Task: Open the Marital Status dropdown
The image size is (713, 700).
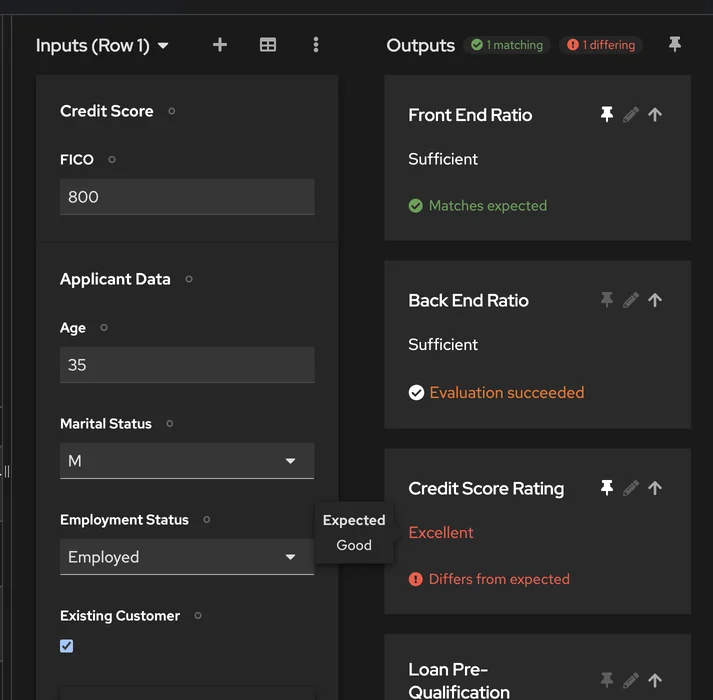Action: tap(187, 461)
